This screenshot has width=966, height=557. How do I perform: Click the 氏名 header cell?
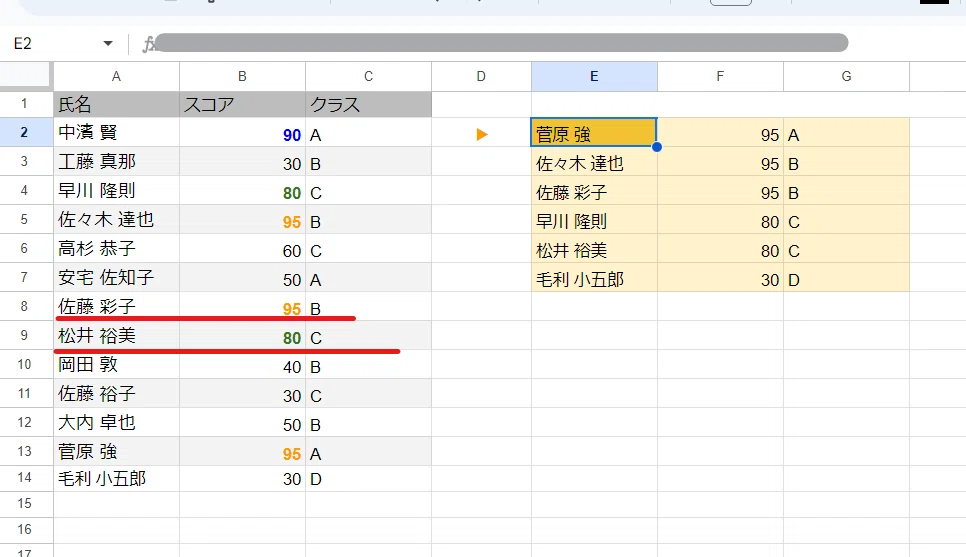point(116,104)
